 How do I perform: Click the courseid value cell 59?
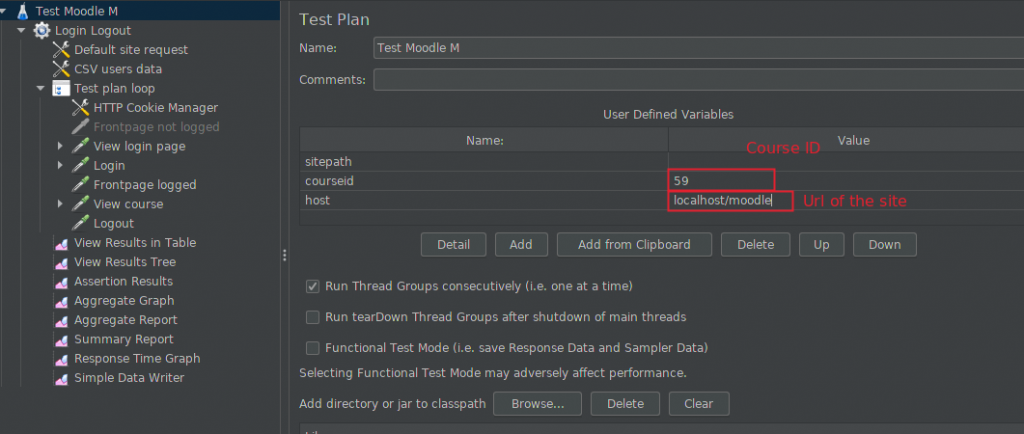coord(846,180)
